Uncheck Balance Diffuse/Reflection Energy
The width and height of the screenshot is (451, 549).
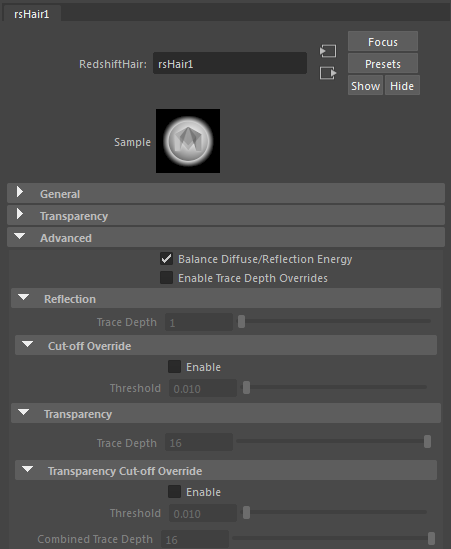(166, 259)
